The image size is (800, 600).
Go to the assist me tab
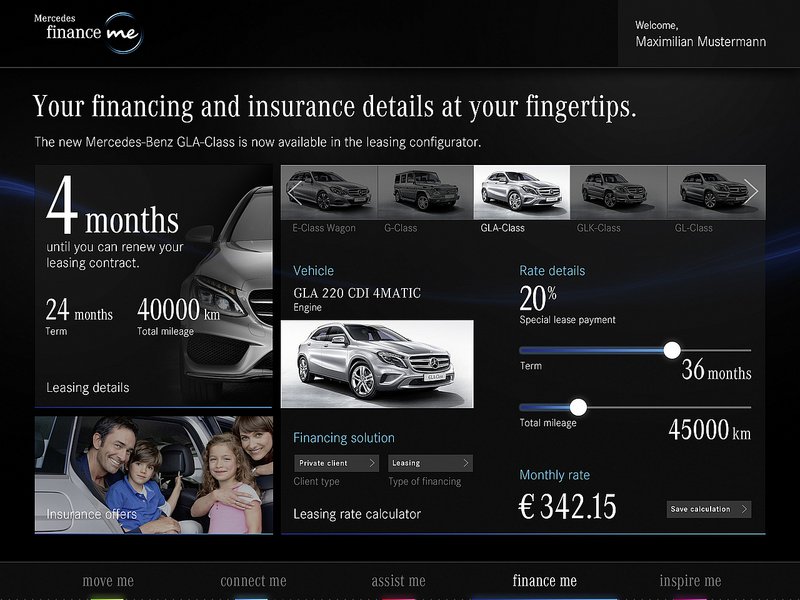[x=398, y=581]
